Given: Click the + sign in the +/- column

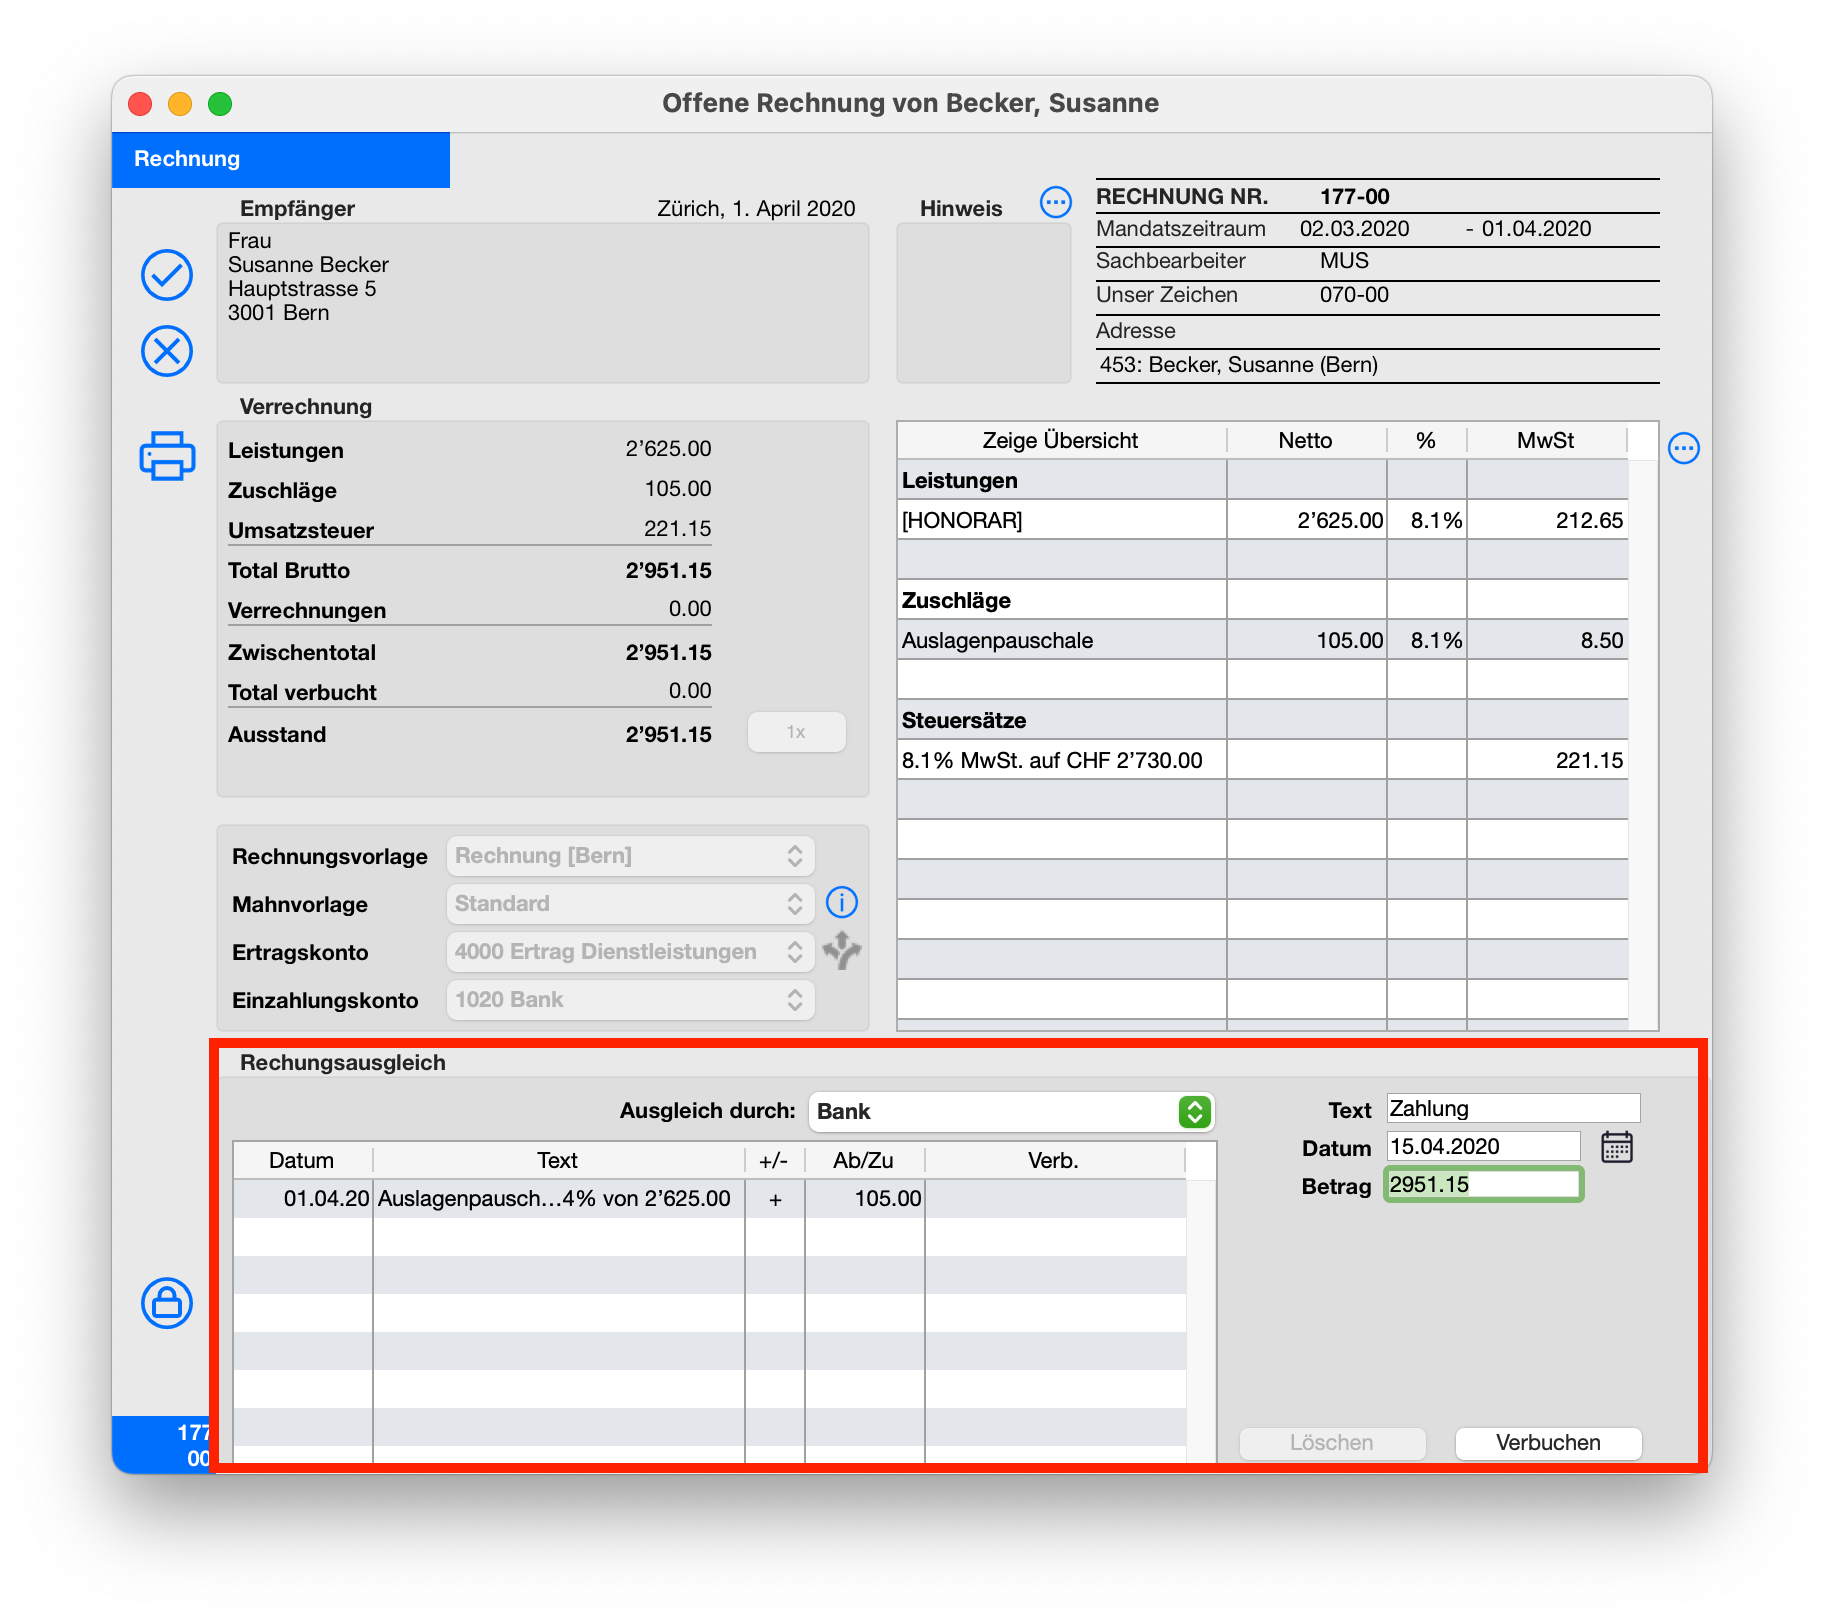Looking at the screenshot, I should [775, 1199].
